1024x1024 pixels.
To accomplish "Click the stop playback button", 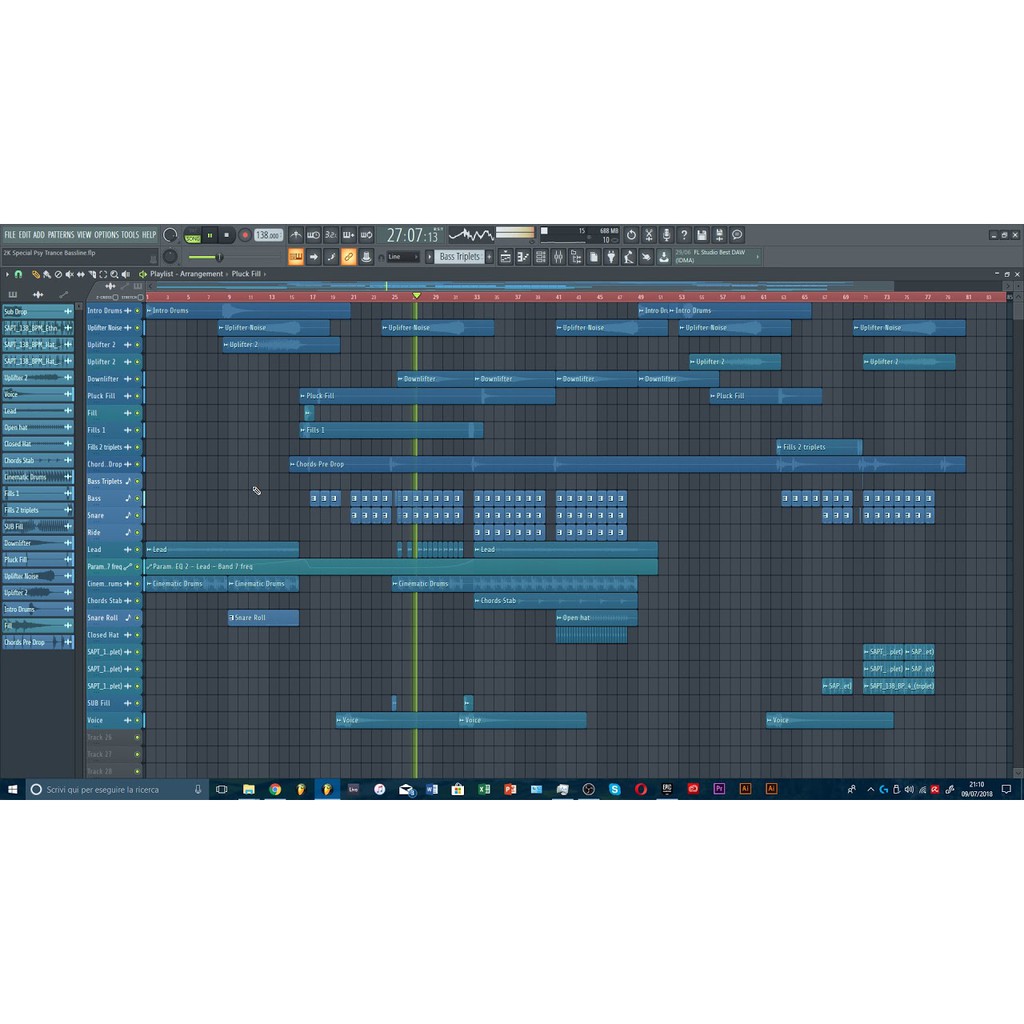I will (x=227, y=235).
